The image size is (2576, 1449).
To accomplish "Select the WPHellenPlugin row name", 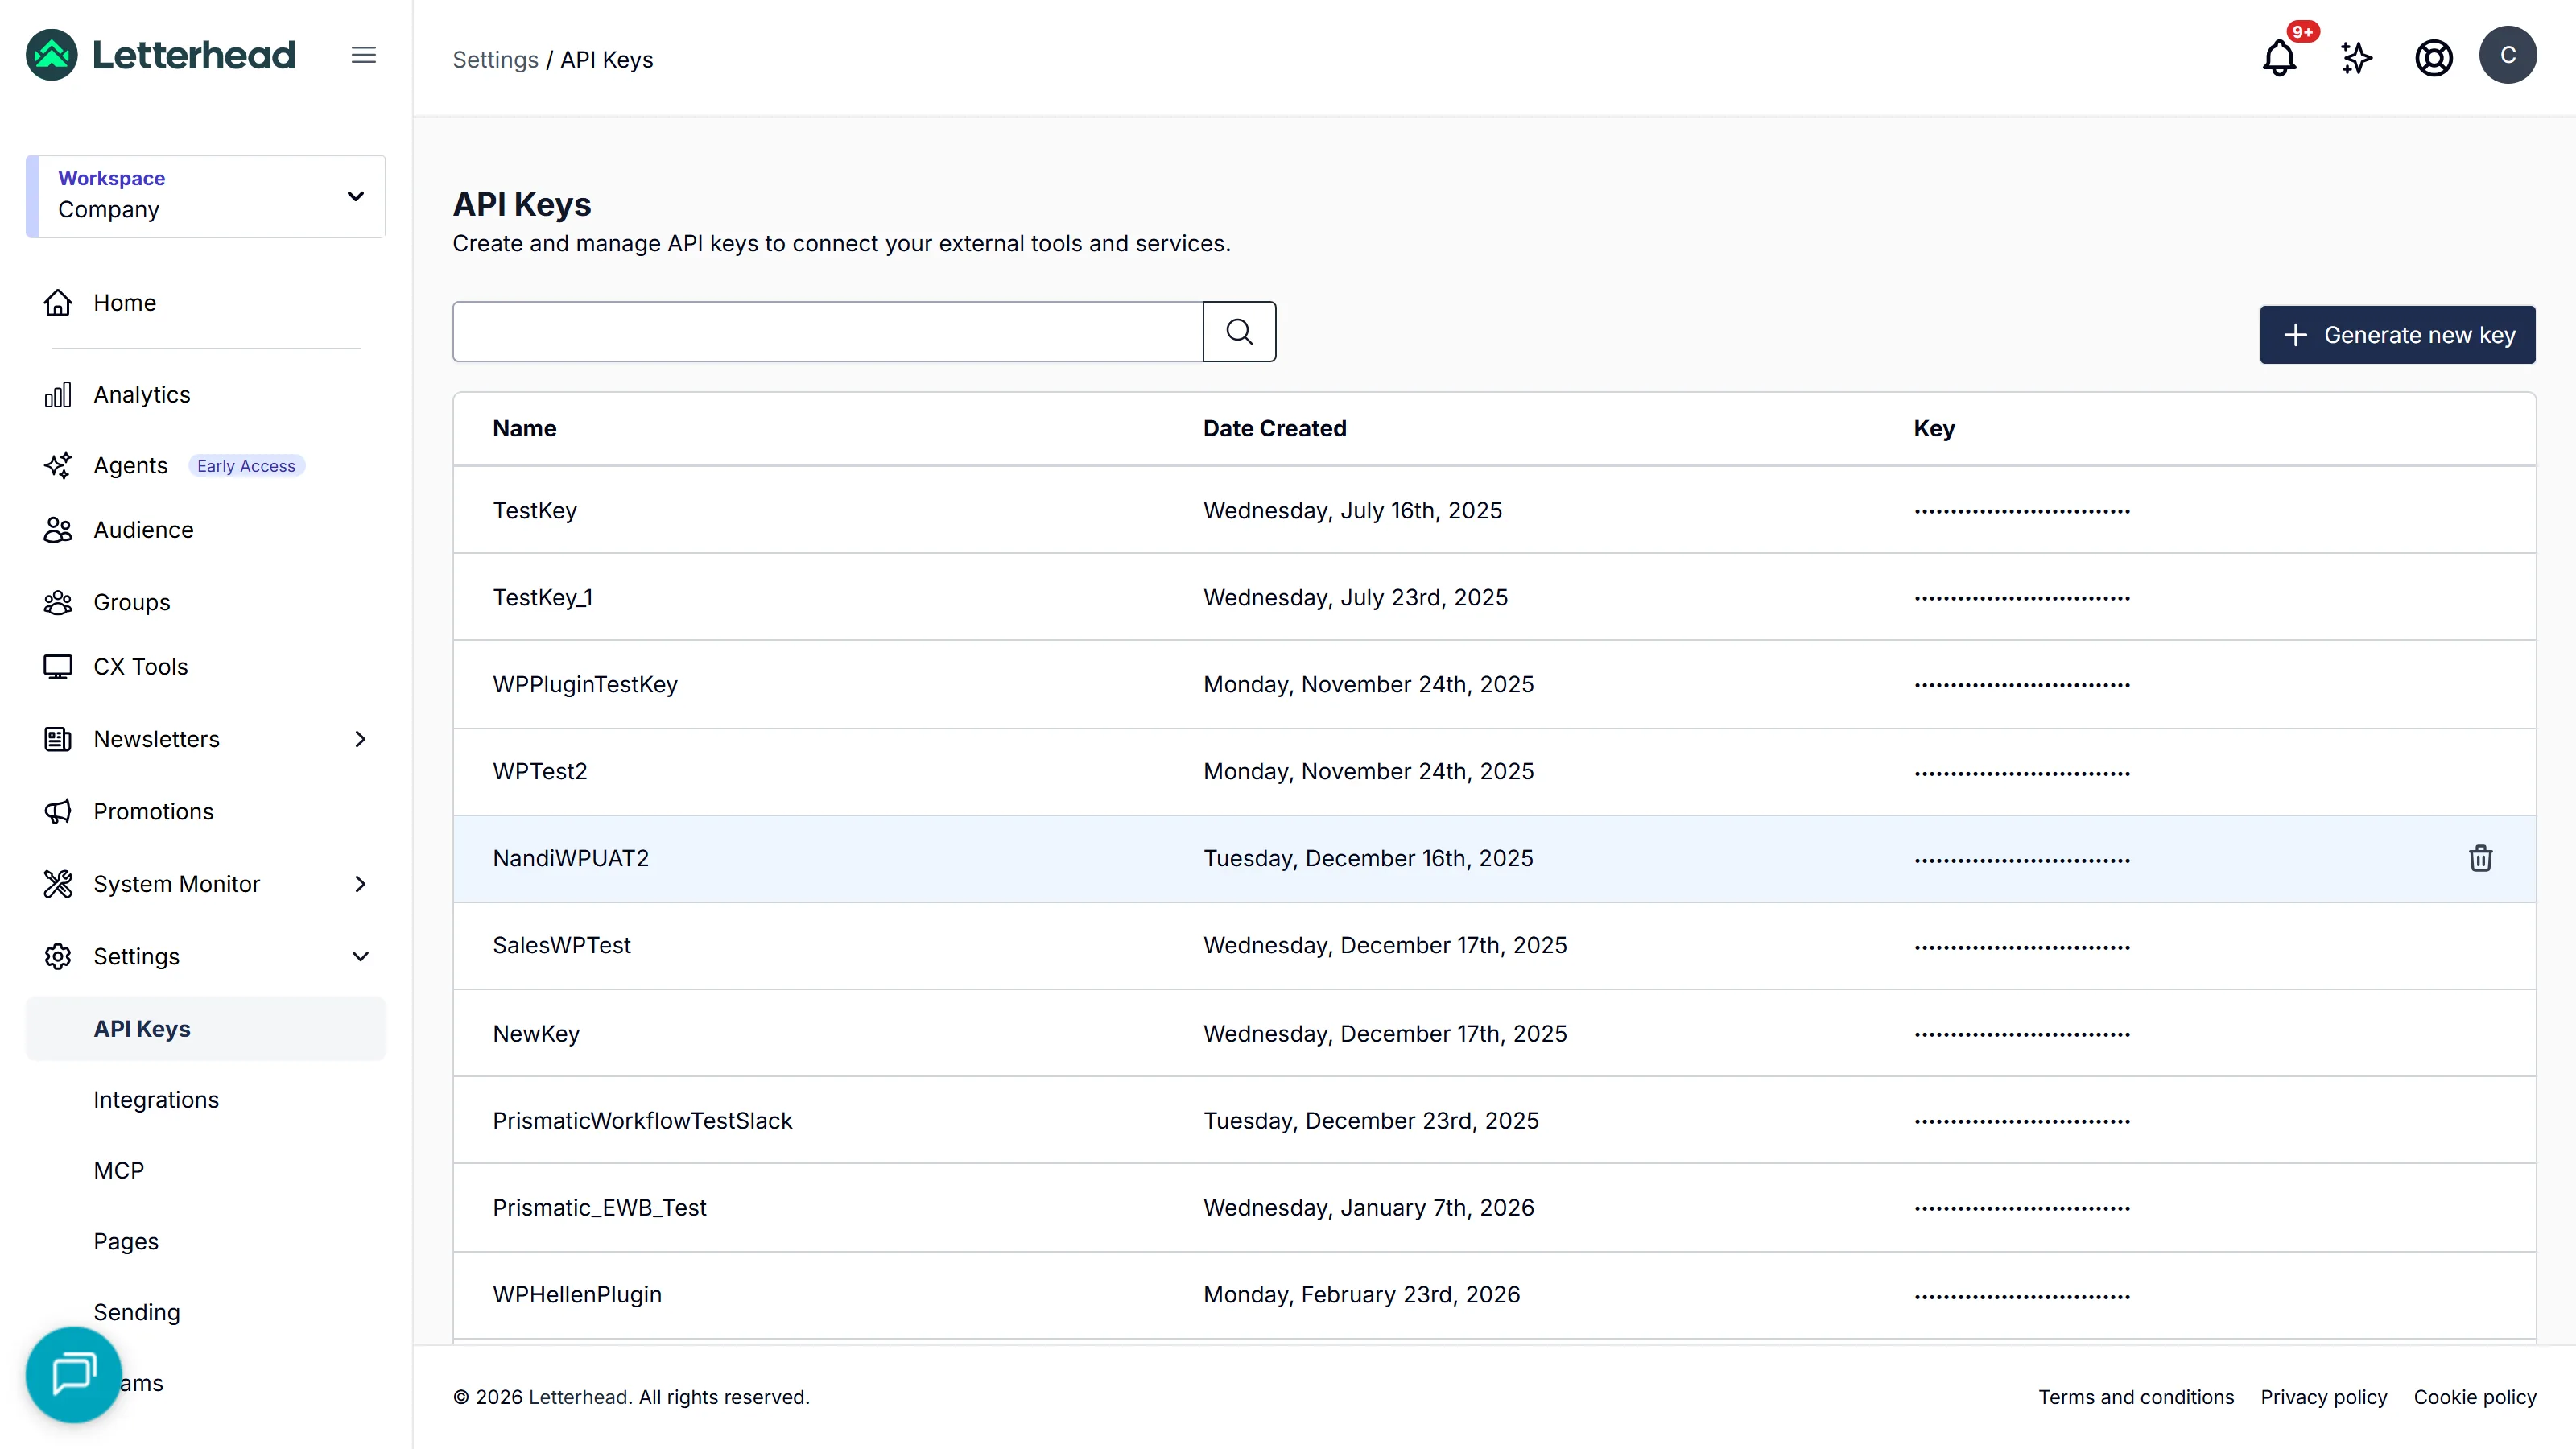I will pyautogui.click(x=577, y=1295).
